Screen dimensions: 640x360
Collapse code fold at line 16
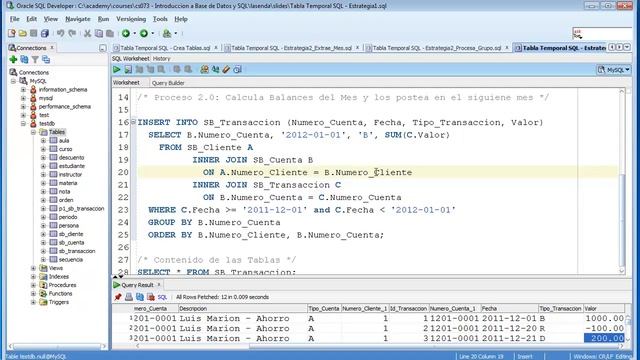(x=133, y=122)
